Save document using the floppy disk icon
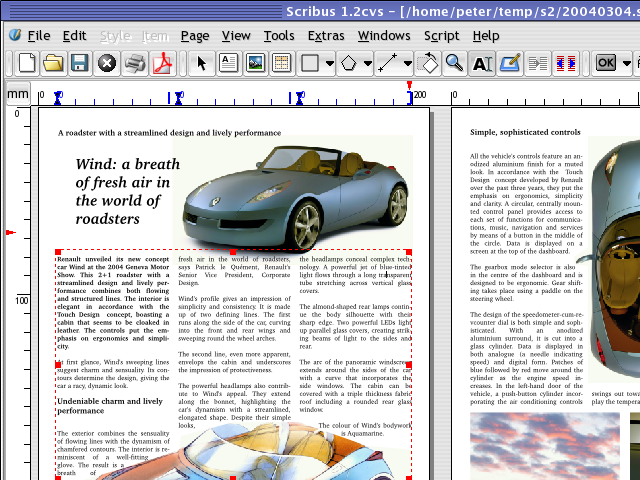Image resolution: width=640 pixels, height=480 pixels. tap(79, 63)
